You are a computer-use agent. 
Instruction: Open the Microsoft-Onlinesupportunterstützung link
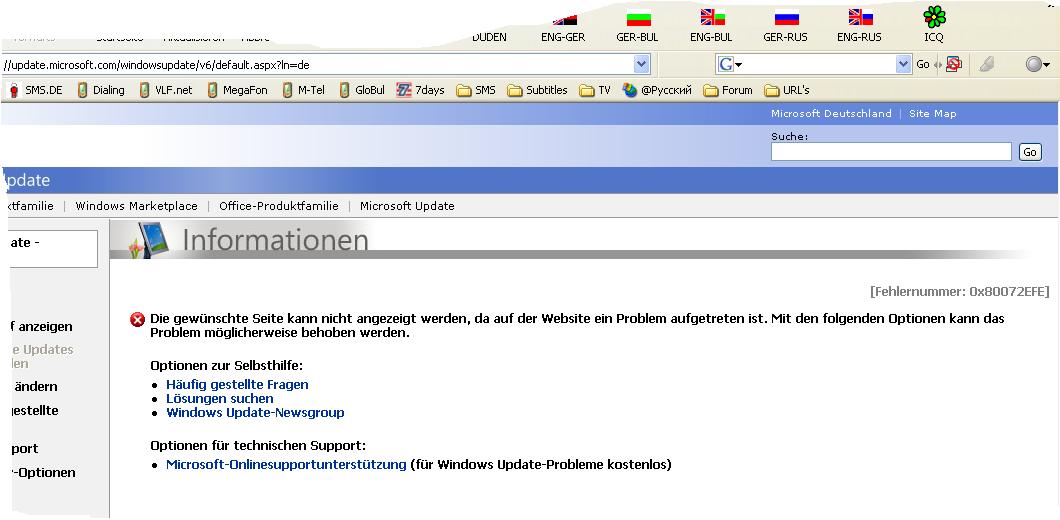click(x=286, y=465)
